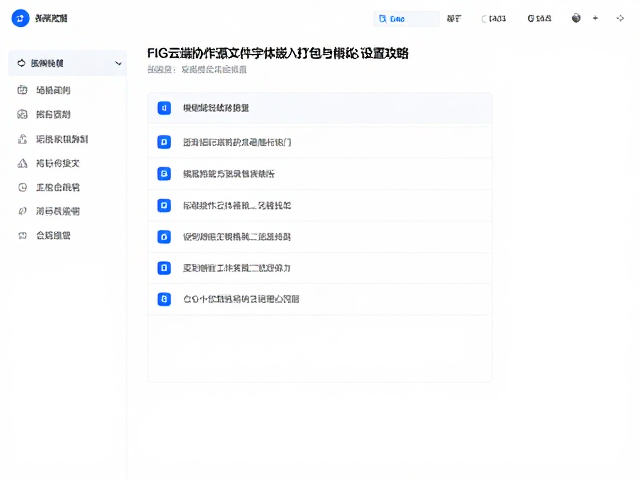Click the blue circular app logo
The height and width of the screenshot is (480, 640).
pyautogui.click(x=20, y=18)
